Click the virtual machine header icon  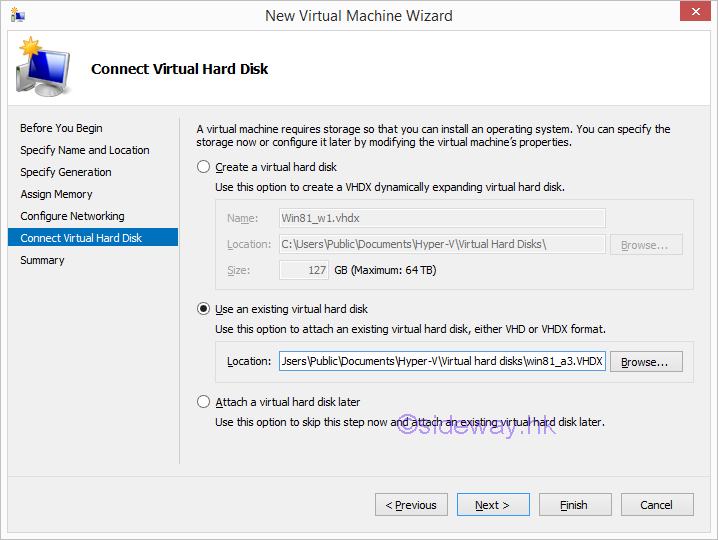click(x=43, y=67)
